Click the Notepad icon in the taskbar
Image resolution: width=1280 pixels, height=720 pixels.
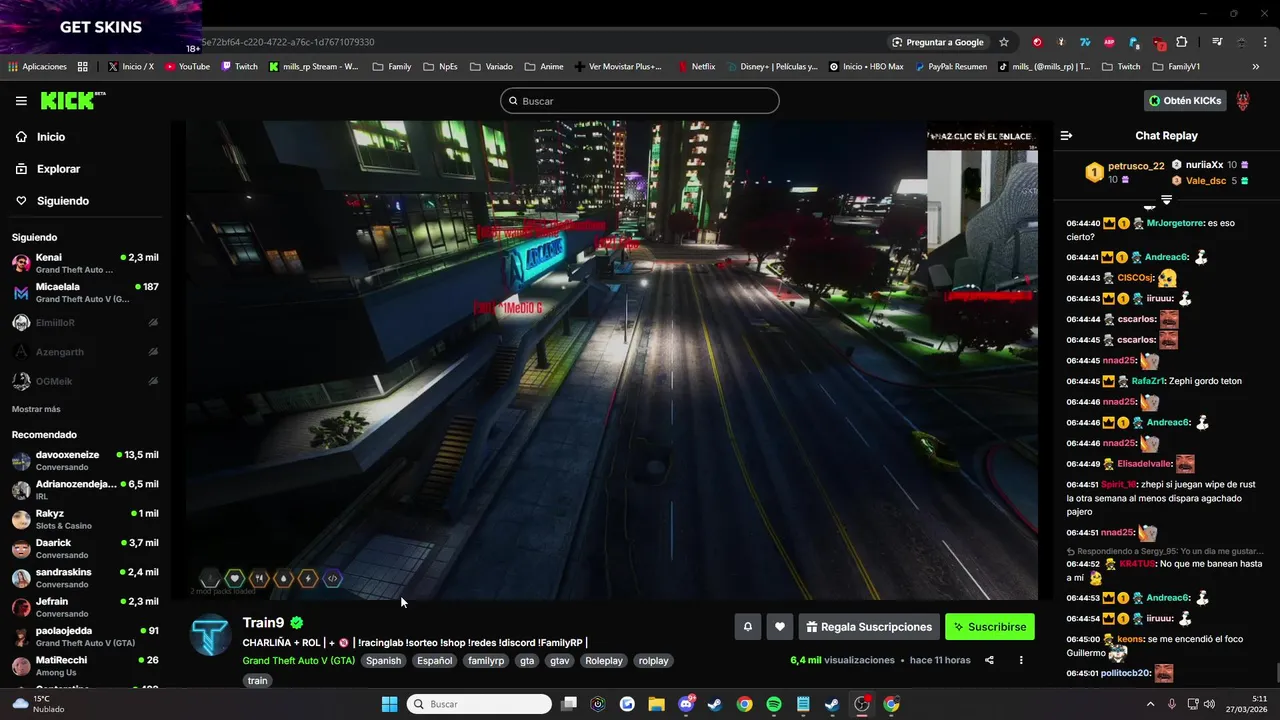point(803,704)
